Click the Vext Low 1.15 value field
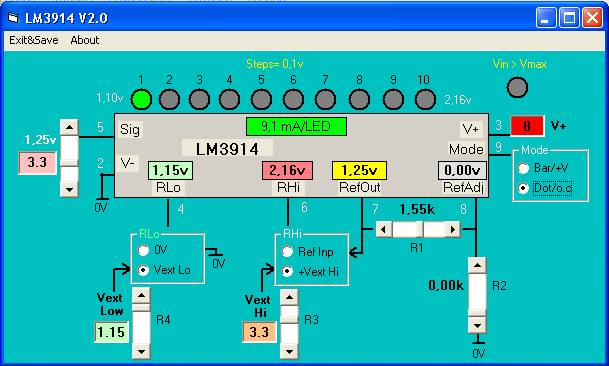 [111, 332]
